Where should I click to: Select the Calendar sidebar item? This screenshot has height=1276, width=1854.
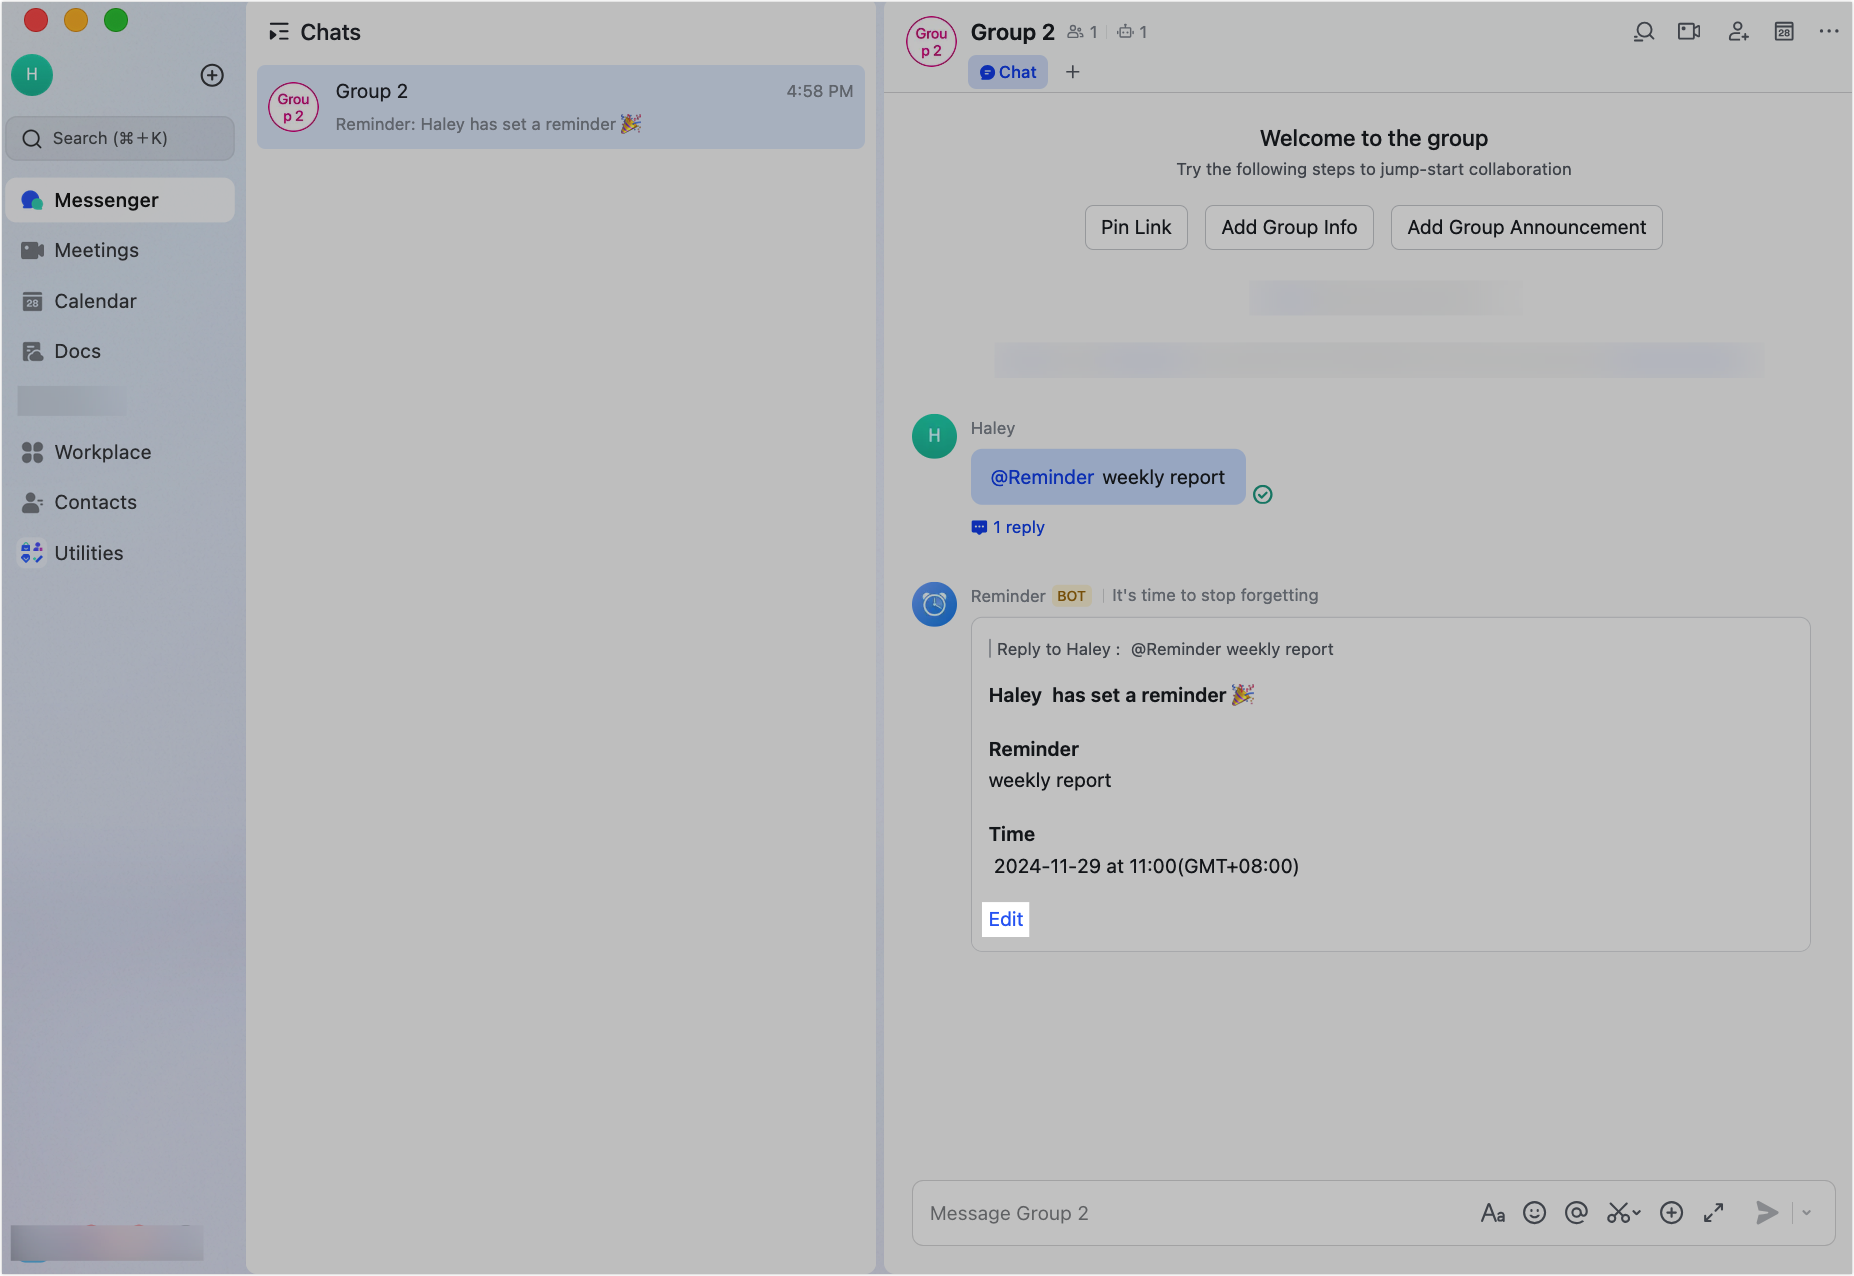click(95, 301)
